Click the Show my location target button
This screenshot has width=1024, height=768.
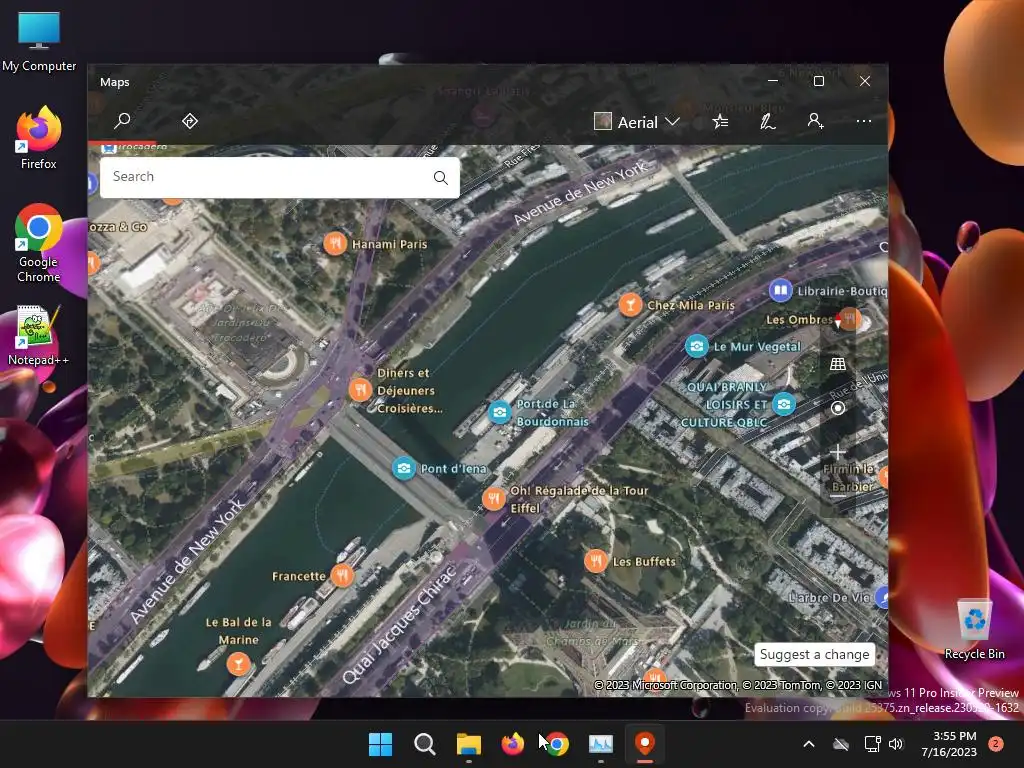coord(837,409)
